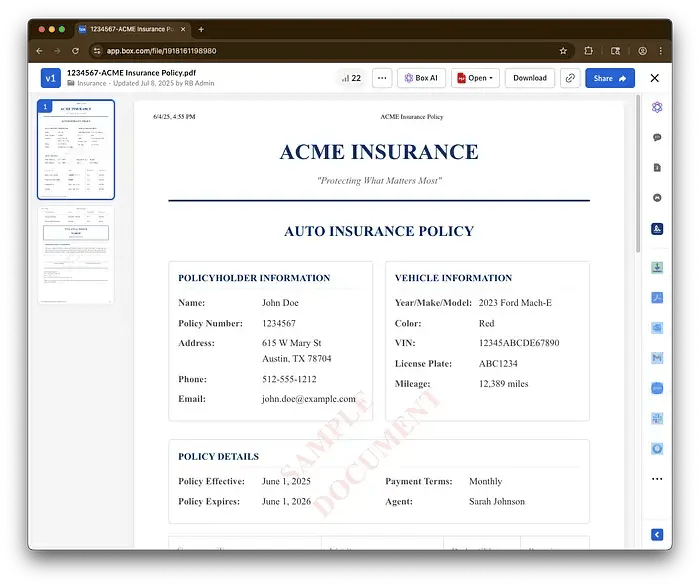Open the comments sidebar icon
This screenshot has width=700, height=587.
657,137
